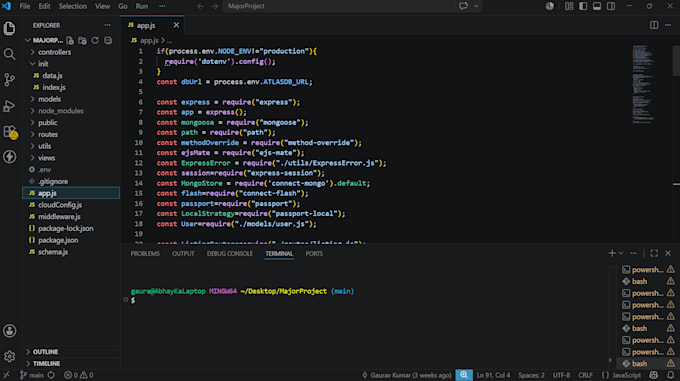This screenshot has height=381, width=680.
Task: Click the Copilot chat icon in title bar
Action: pos(463,6)
